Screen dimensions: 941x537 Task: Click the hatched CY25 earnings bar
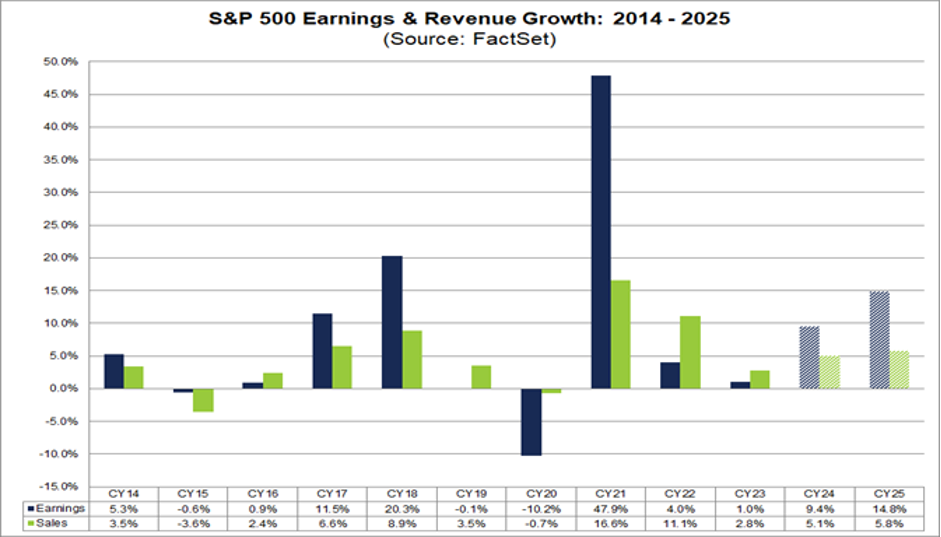pyautogui.click(x=879, y=340)
